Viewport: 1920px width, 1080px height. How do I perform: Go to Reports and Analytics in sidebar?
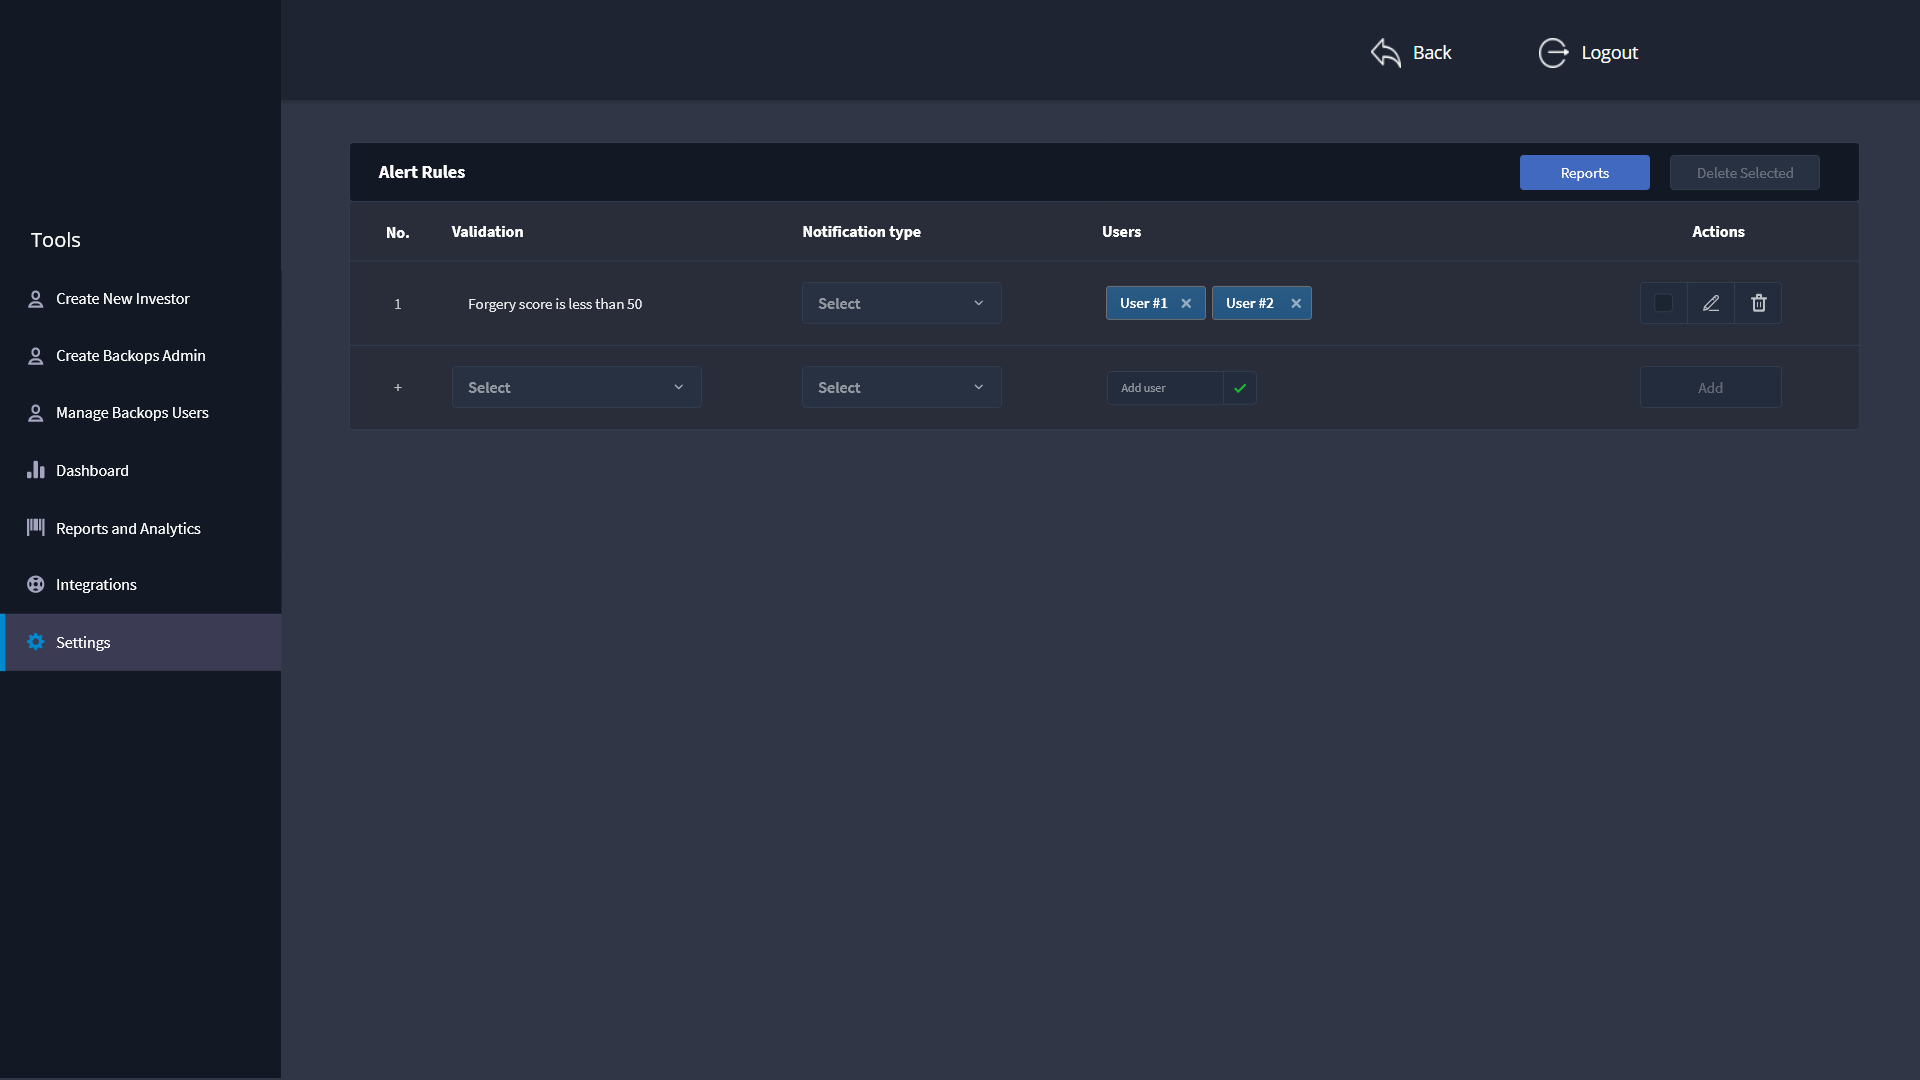tap(128, 528)
